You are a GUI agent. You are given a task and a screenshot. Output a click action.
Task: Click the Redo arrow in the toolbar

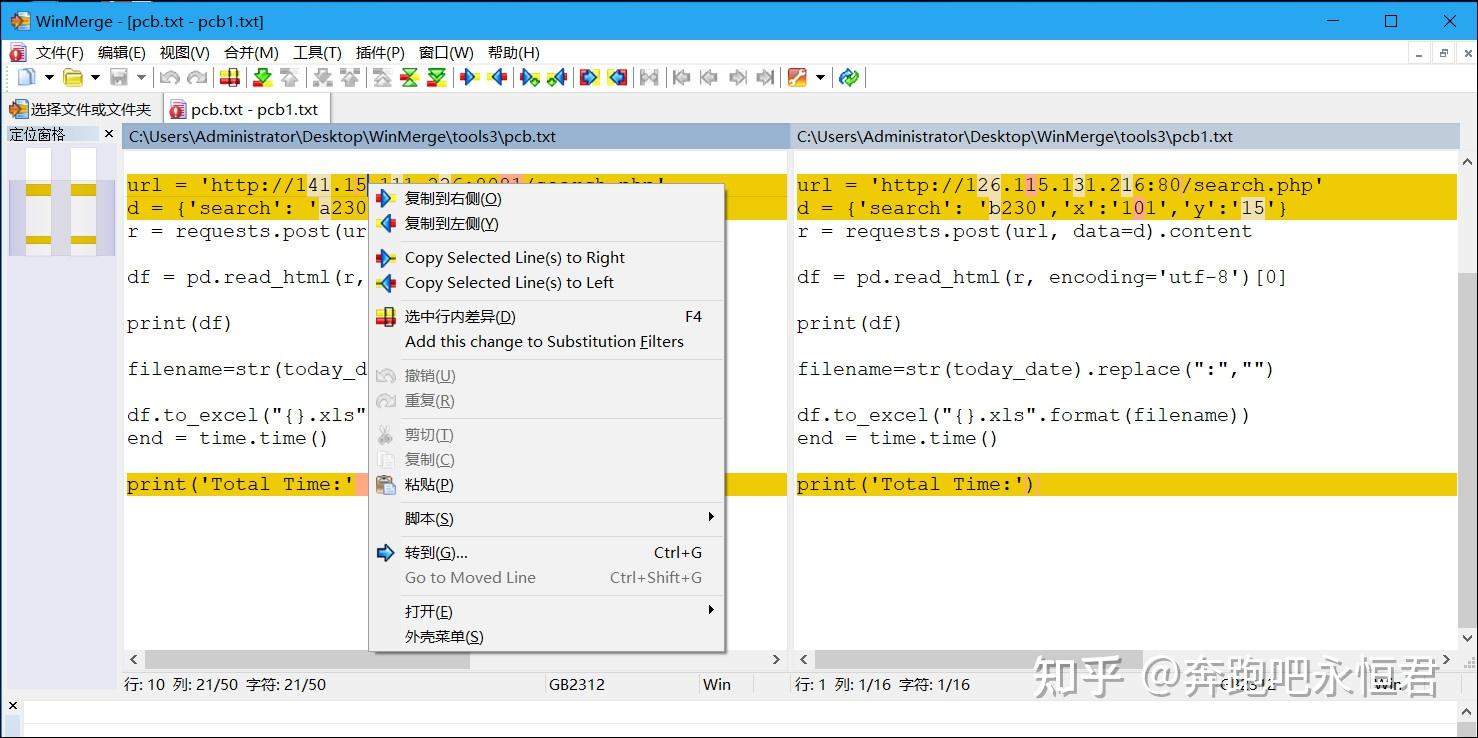pos(197,77)
